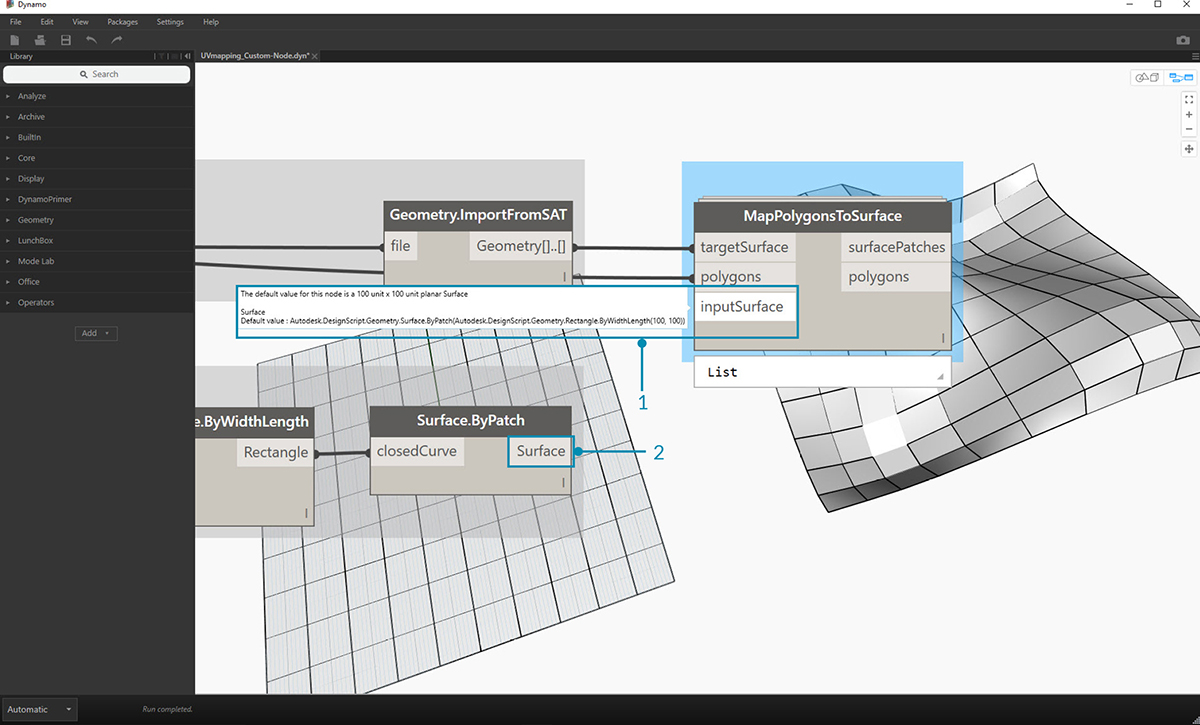Click the New file toolbar icon
Viewport: 1200px width, 725px height.
tap(15, 40)
